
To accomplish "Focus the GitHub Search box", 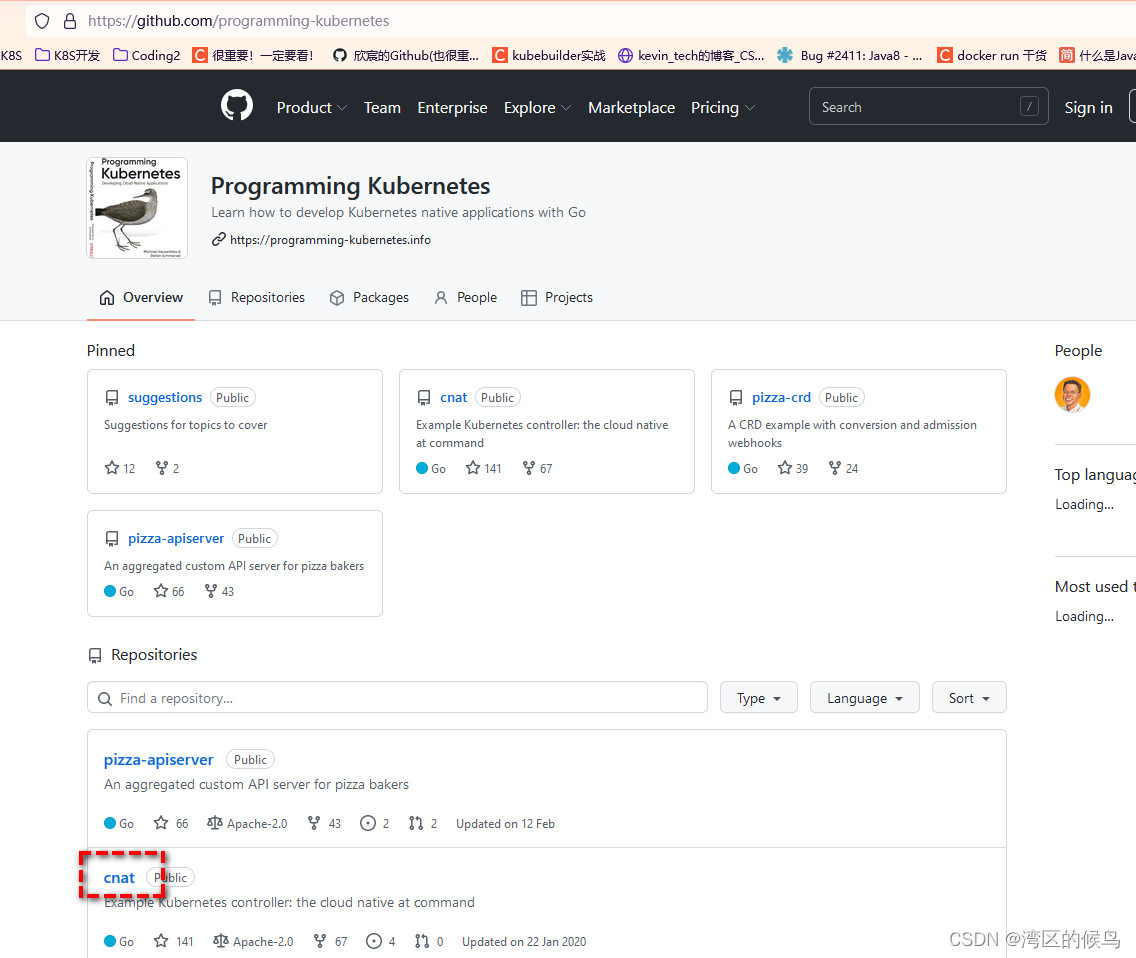I will tap(928, 107).
